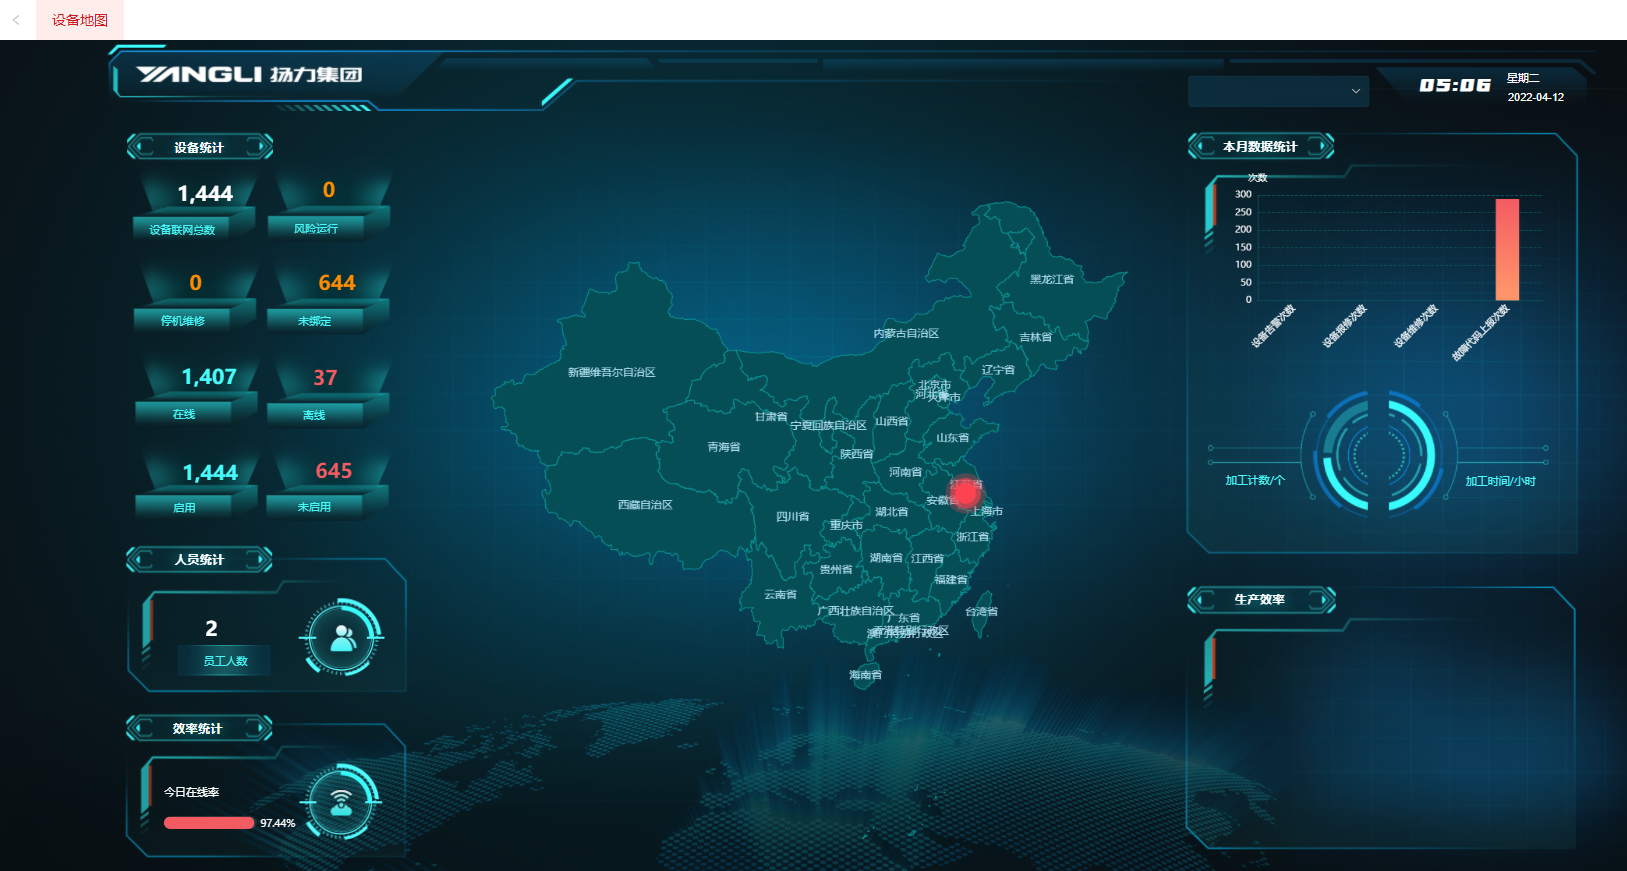Select 台湾省 on the map
1627x871 pixels.
tap(981, 611)
